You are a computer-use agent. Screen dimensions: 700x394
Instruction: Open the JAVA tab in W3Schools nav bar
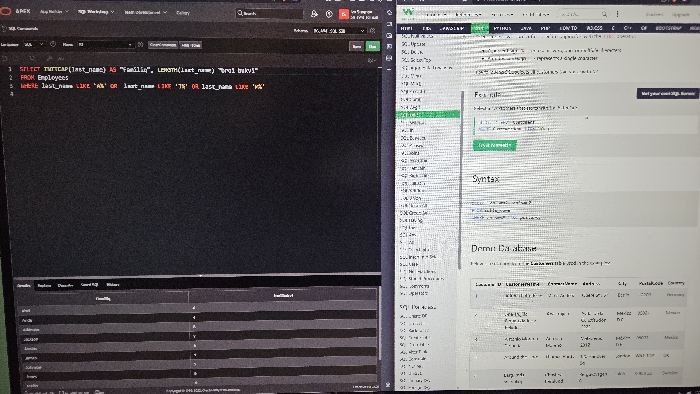526,28
